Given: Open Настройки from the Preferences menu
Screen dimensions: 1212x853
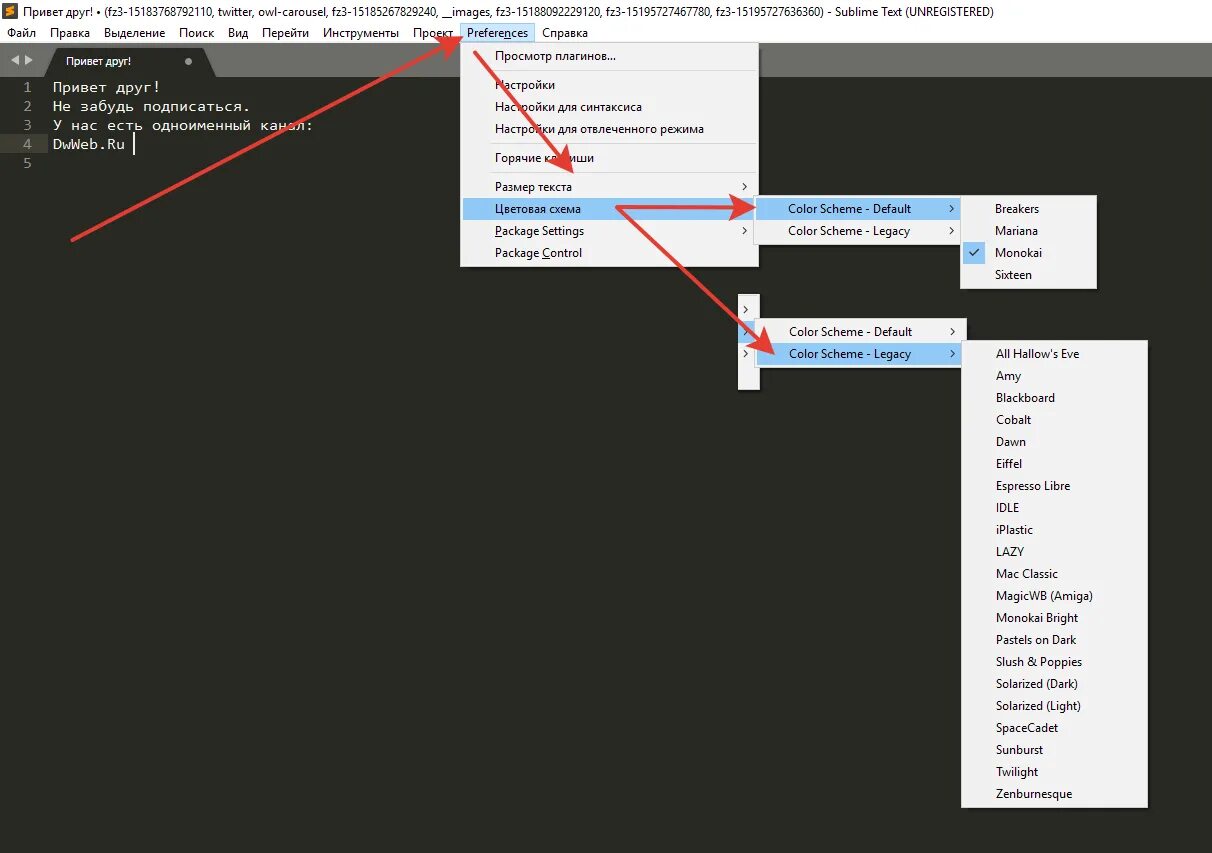Looking at the screenshot, I should pos(609,85).
